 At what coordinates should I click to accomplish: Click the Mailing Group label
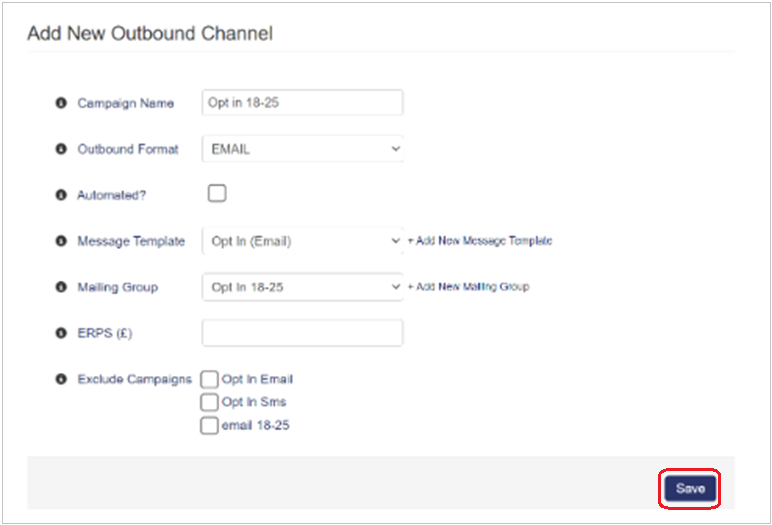pyautogui.click(x=118, y=287)
